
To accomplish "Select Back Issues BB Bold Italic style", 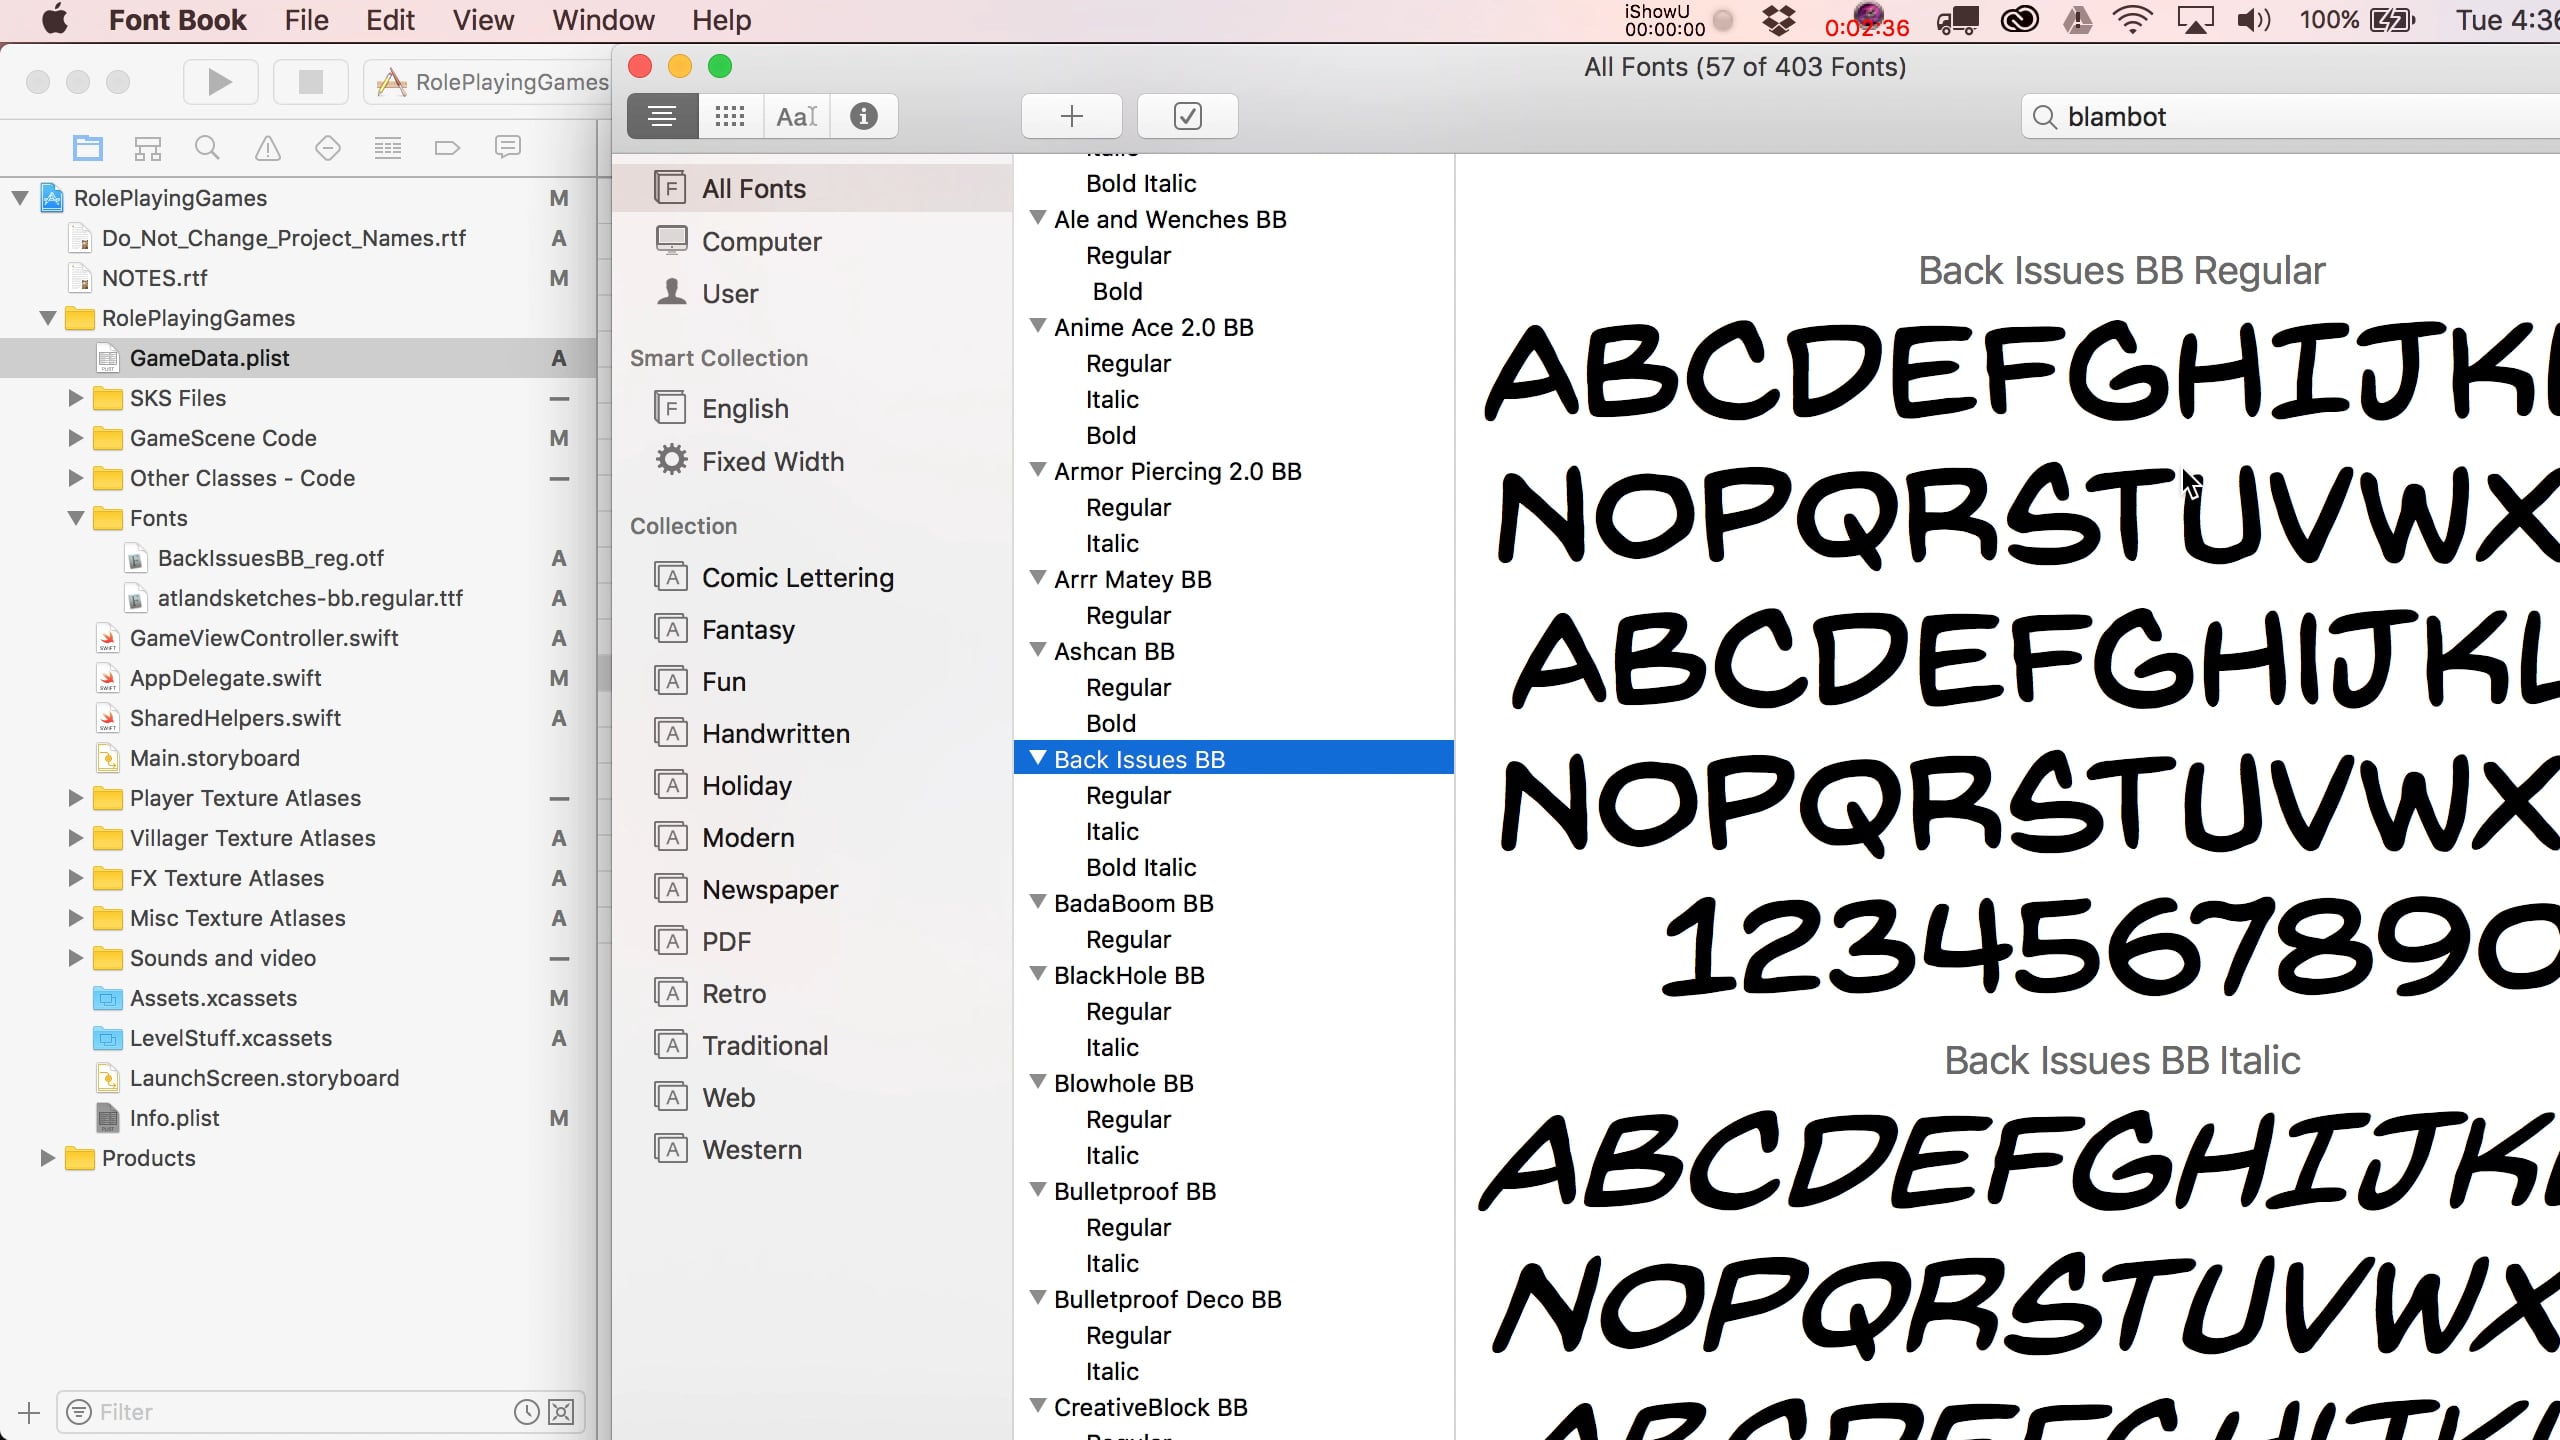I will coord(1234,867).
